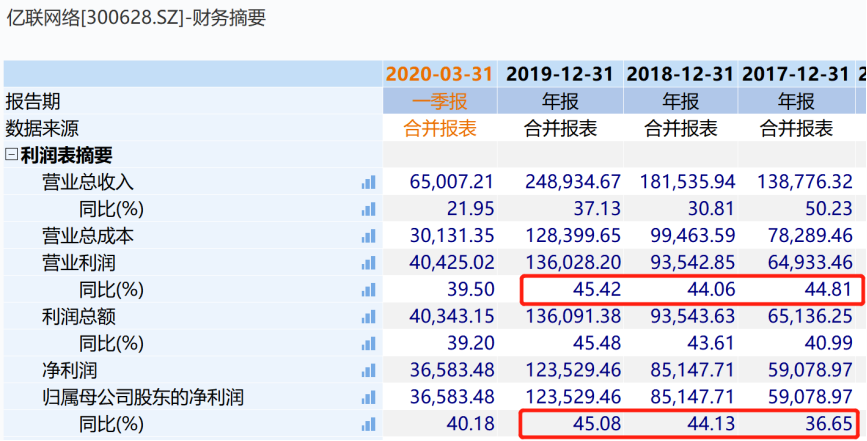The image size is (867, 441).
Task: Open chart icon for 利润总额 同比(%) row
Action: coord(368,344)
